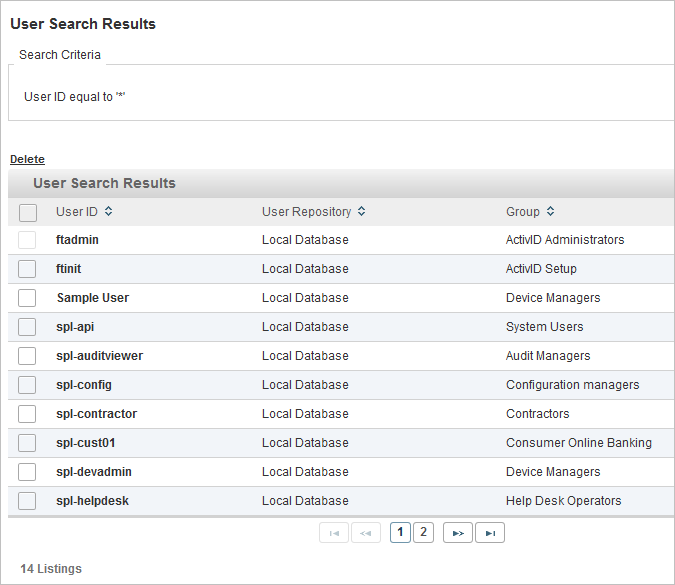Check the box for ftadmin

(27, 240)
